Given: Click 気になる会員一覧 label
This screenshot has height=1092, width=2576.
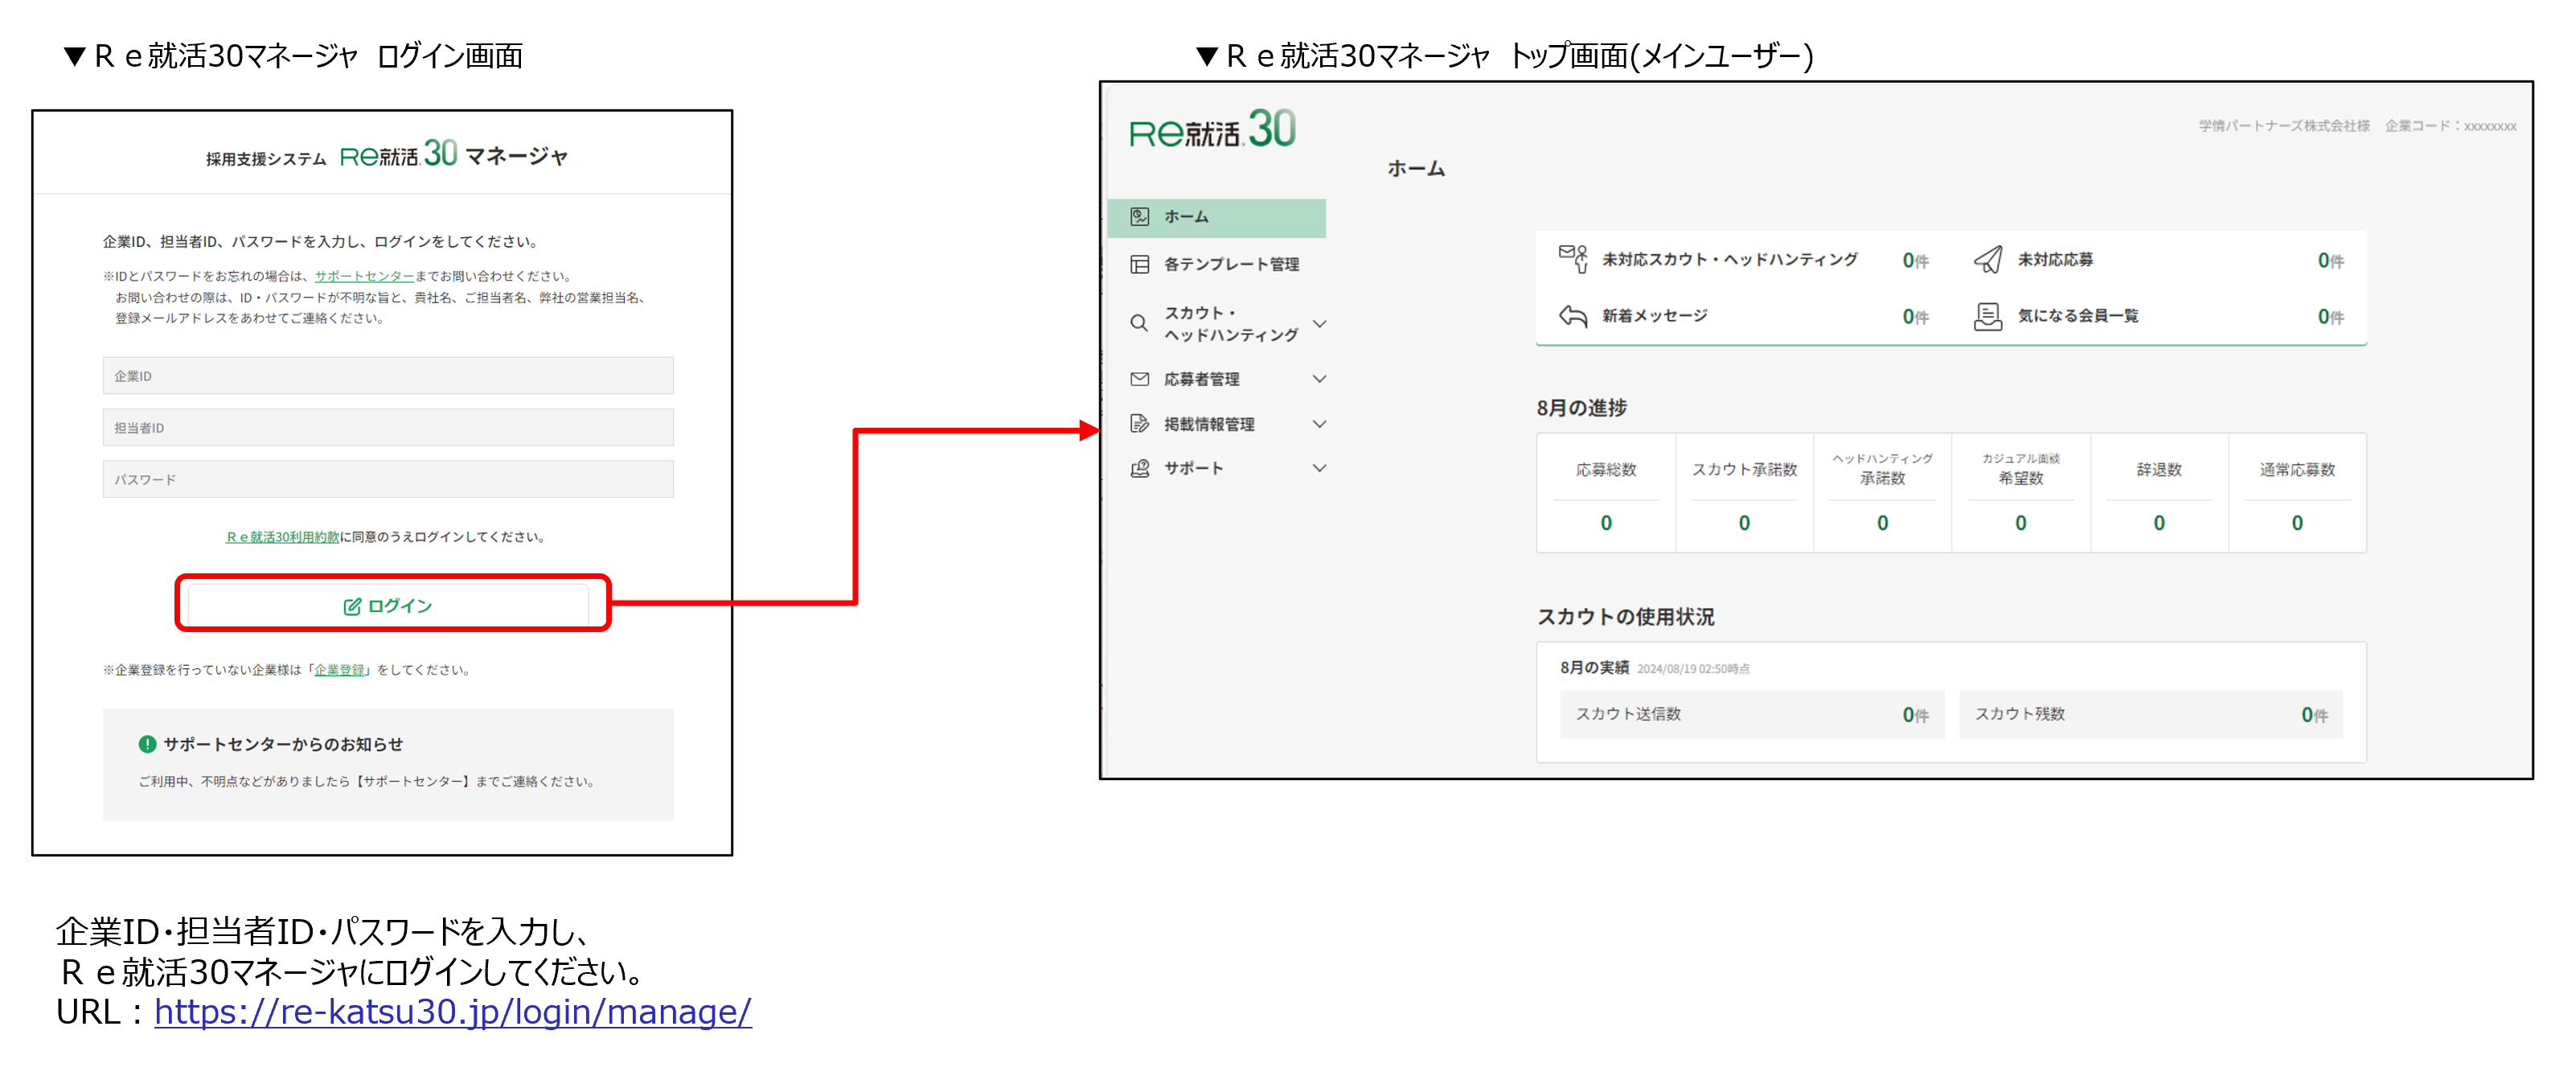Looking at the screenshot, I should coord(2078,316).
